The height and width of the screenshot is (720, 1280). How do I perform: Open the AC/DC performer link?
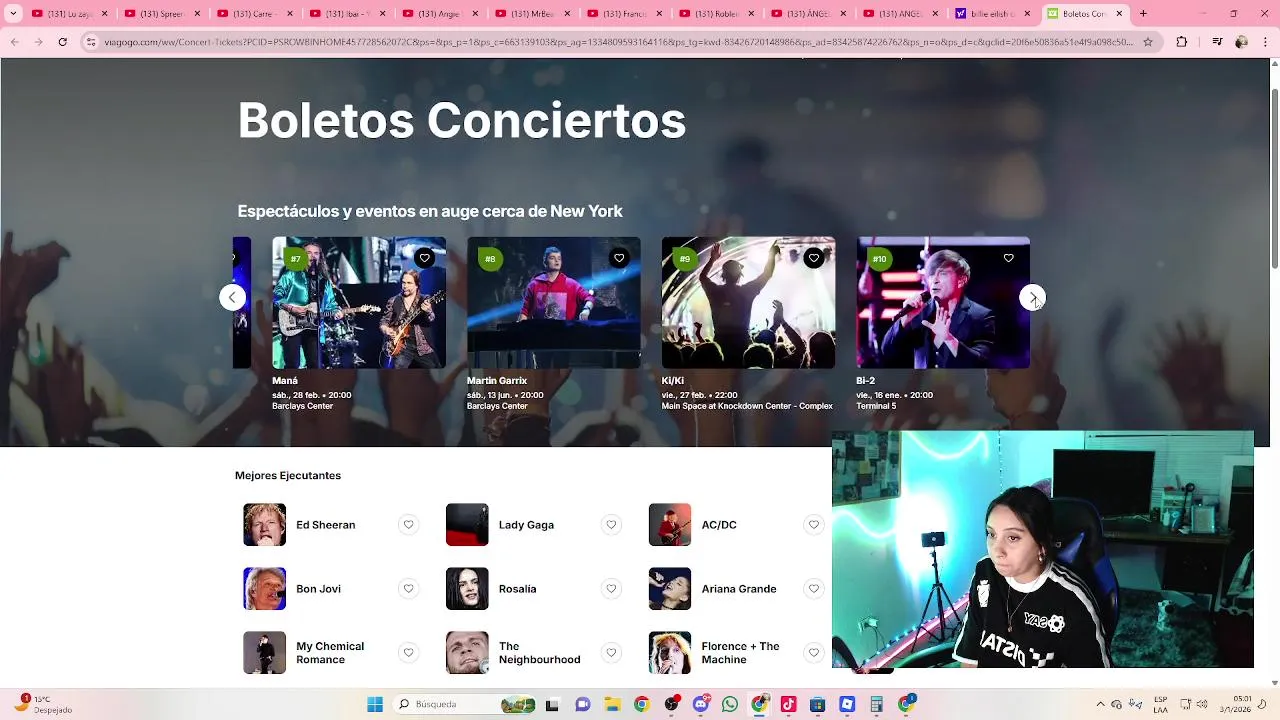[719, 525]
